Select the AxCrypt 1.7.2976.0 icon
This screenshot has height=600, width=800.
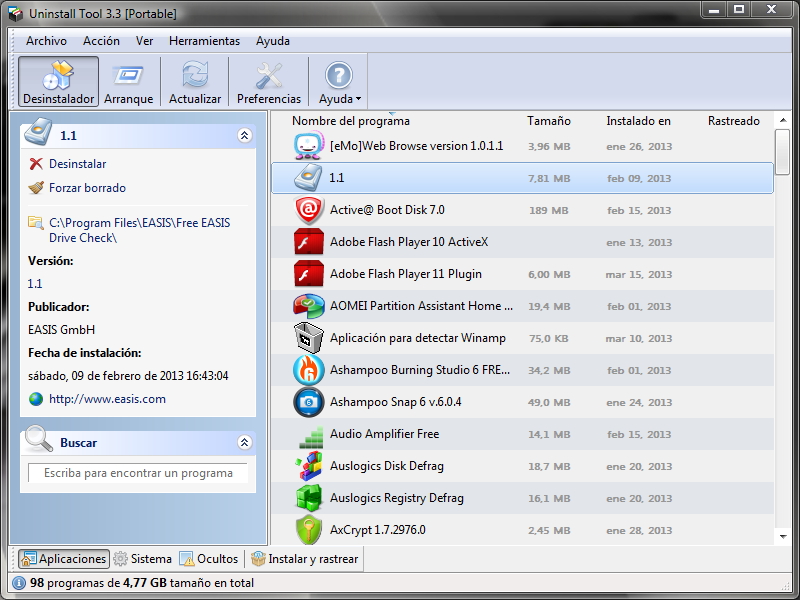pyautogui.click(x=309, y=530)
